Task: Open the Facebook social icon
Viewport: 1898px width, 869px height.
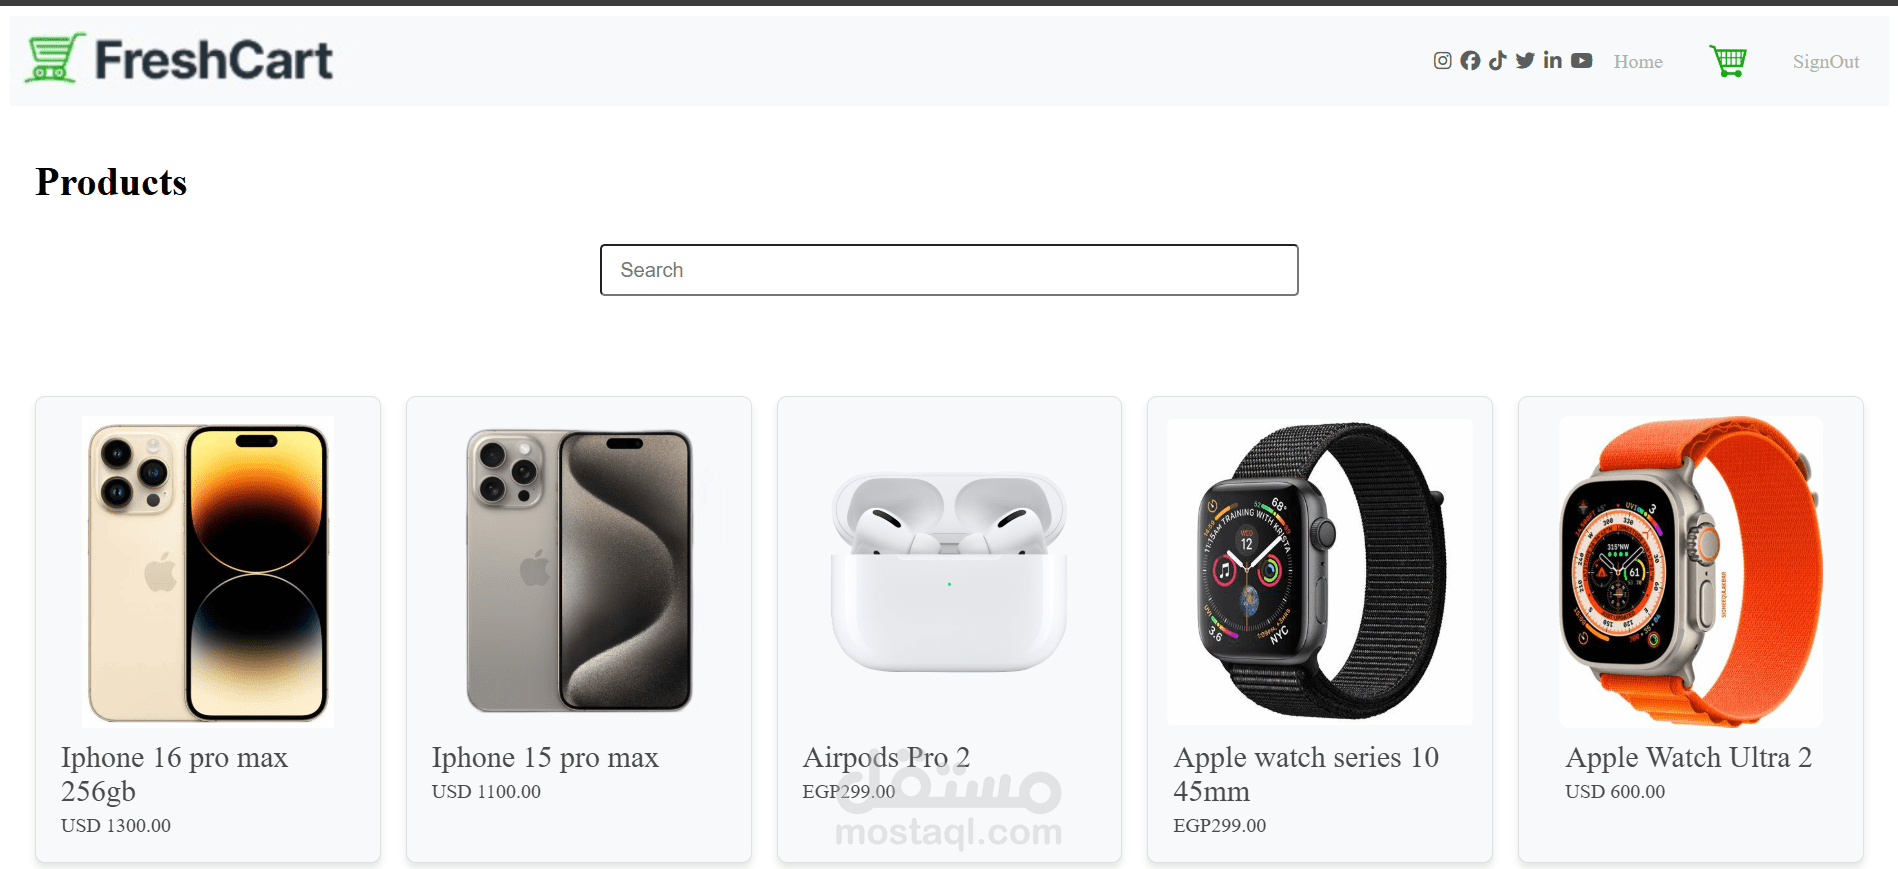Action: 1470,61
